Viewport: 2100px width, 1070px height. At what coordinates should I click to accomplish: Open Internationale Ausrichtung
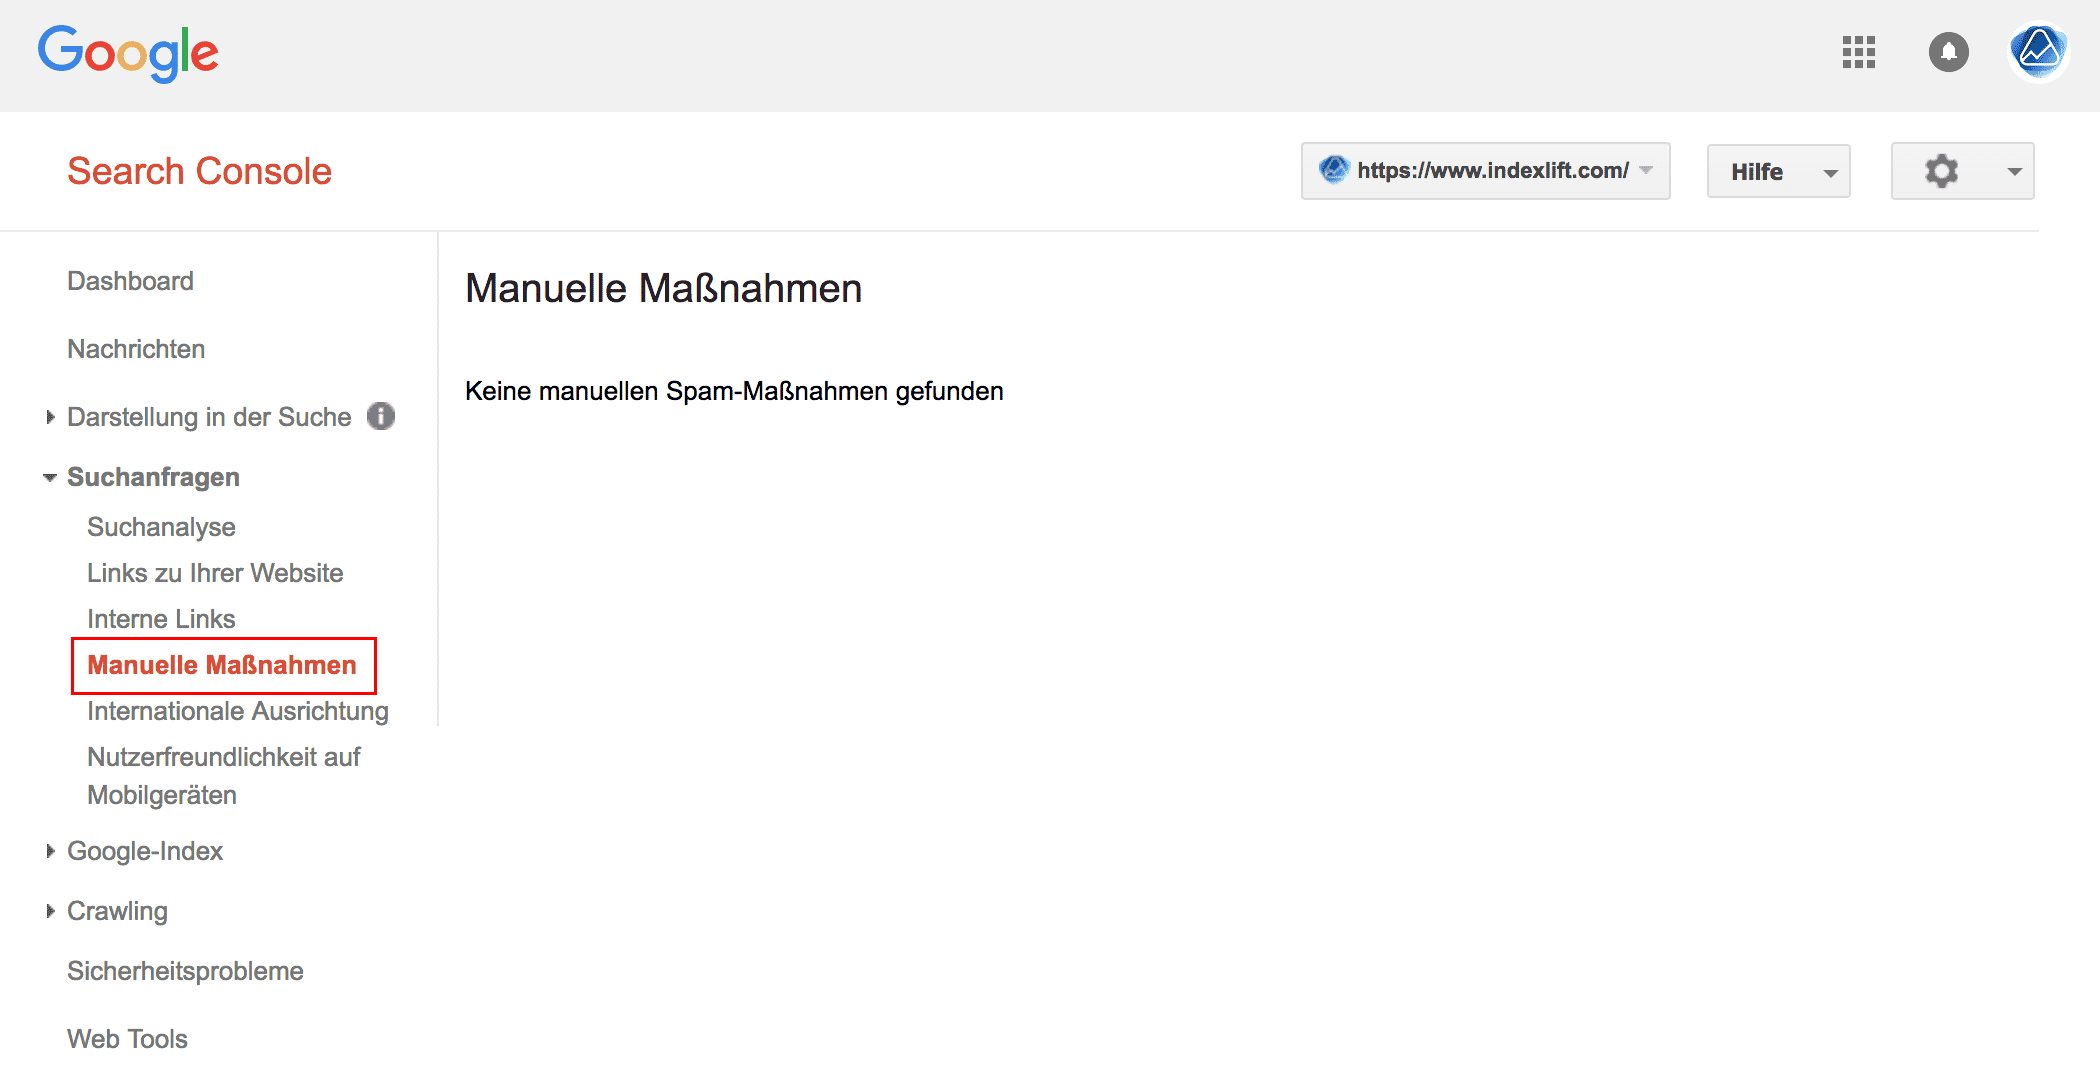tap(238, 711)
